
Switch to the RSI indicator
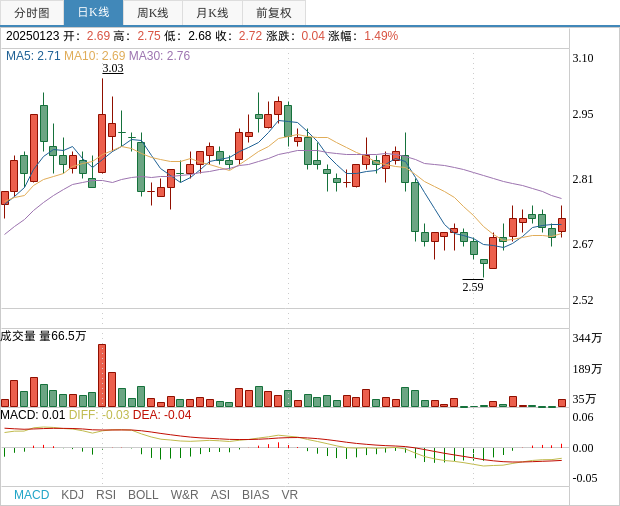(106, 495)
